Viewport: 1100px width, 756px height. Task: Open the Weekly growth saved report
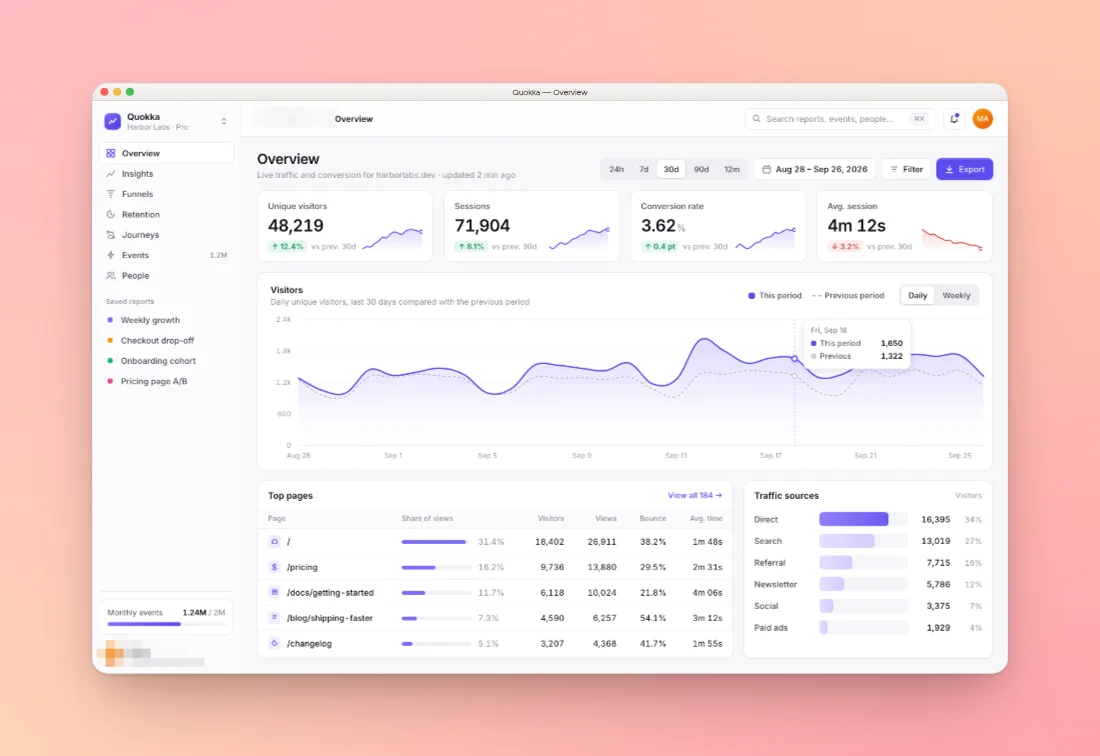pos(166,320)
